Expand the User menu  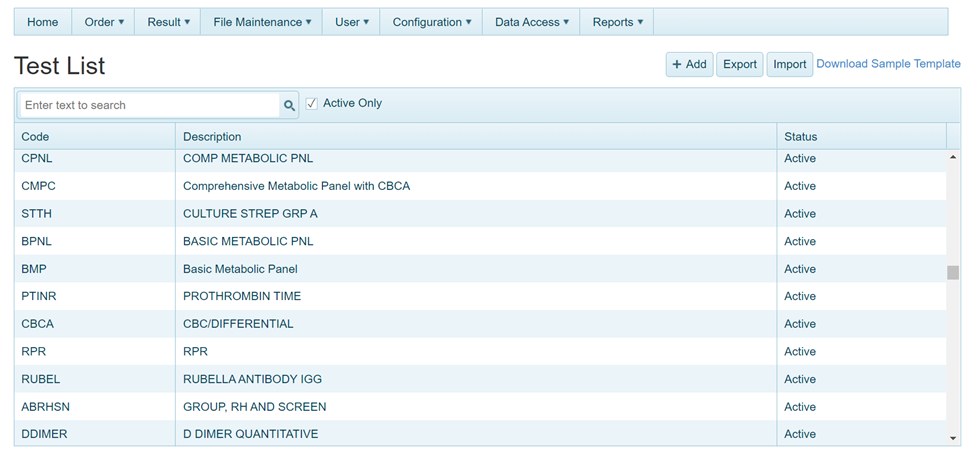coord(352,22)
